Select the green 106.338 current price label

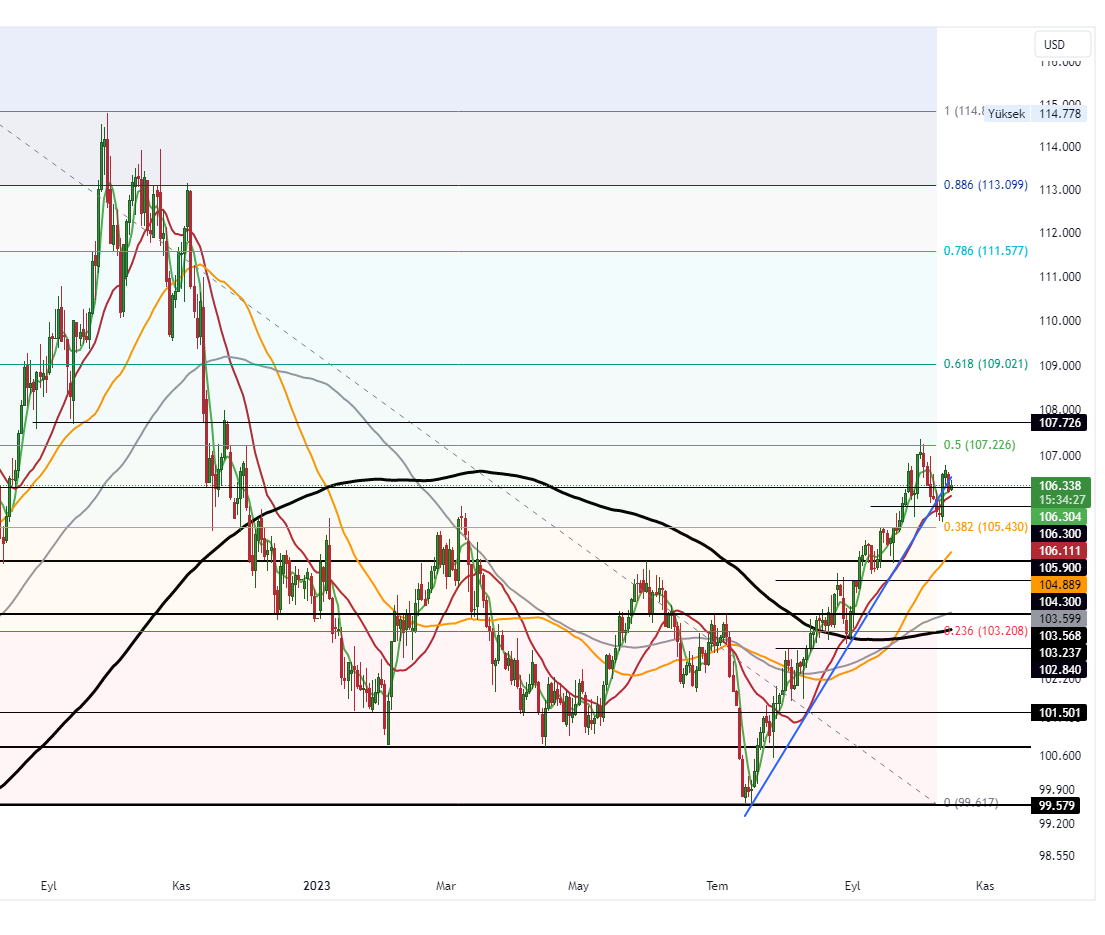click(x=1059, y=486)
